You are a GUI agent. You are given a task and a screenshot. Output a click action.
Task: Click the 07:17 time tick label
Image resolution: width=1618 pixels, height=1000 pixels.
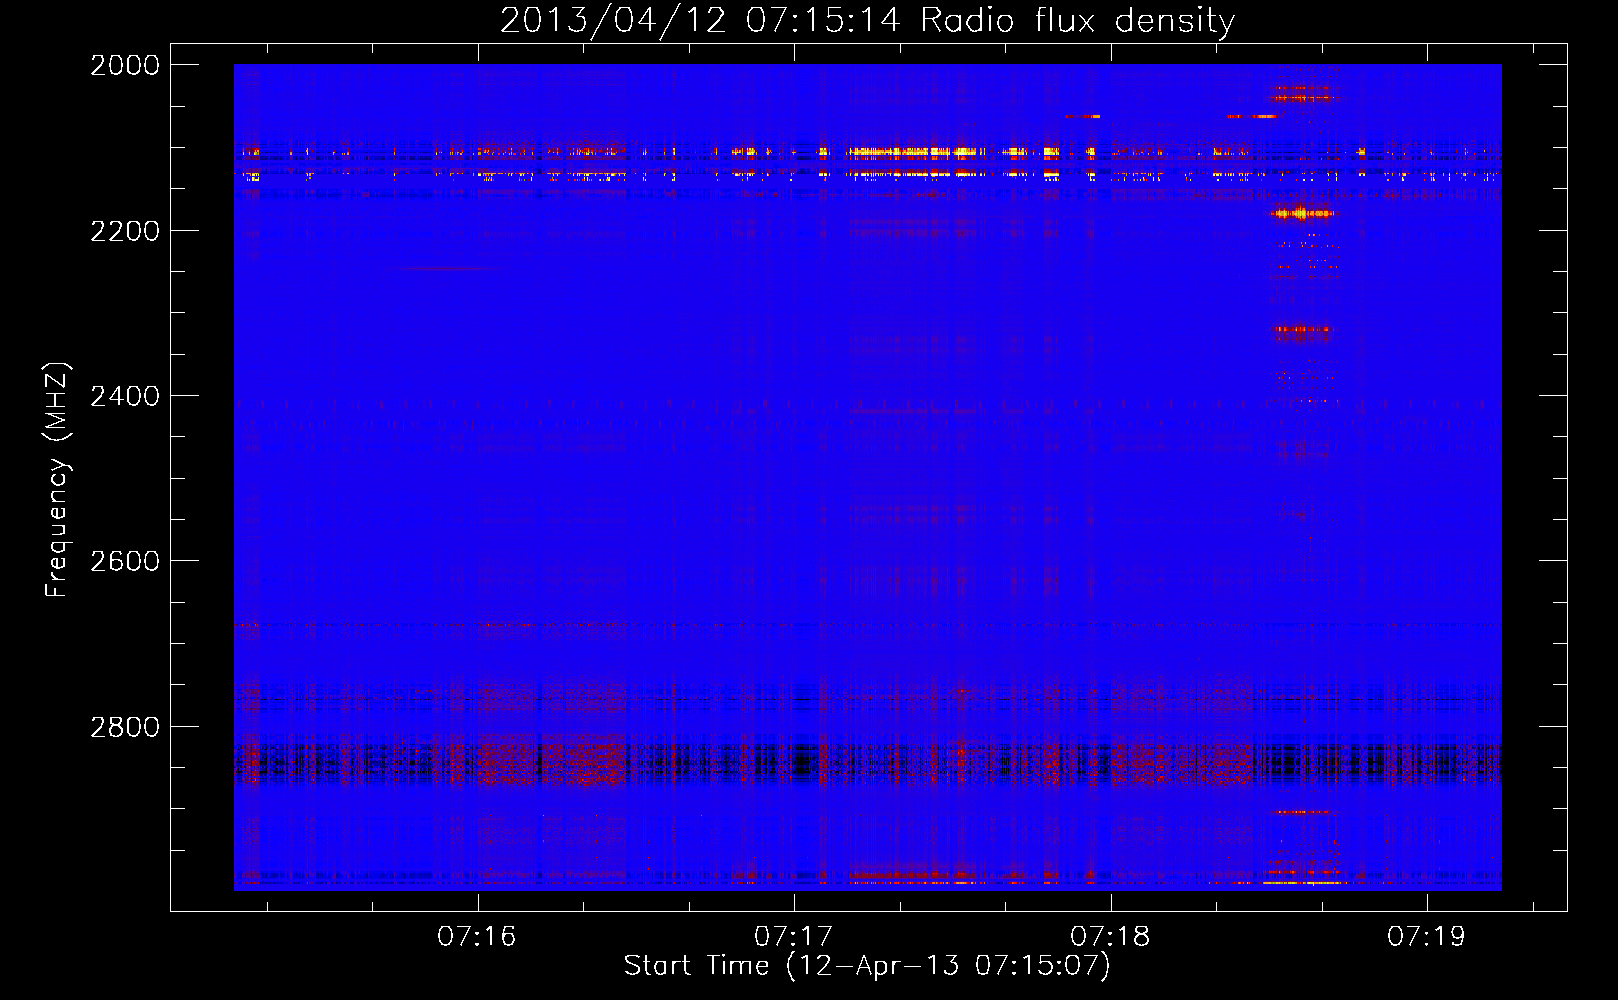pos(794,936)
